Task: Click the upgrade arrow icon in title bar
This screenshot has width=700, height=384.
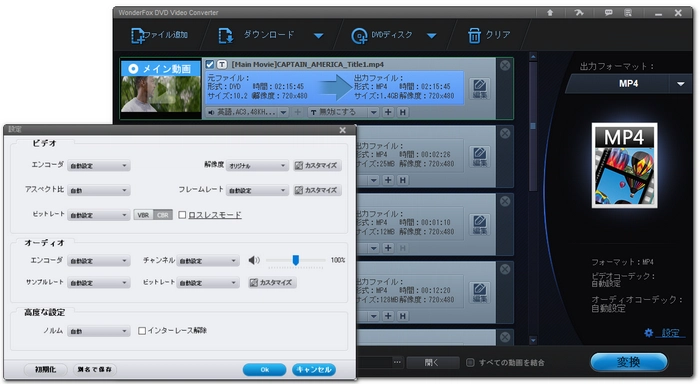Action: pos(550,13)
